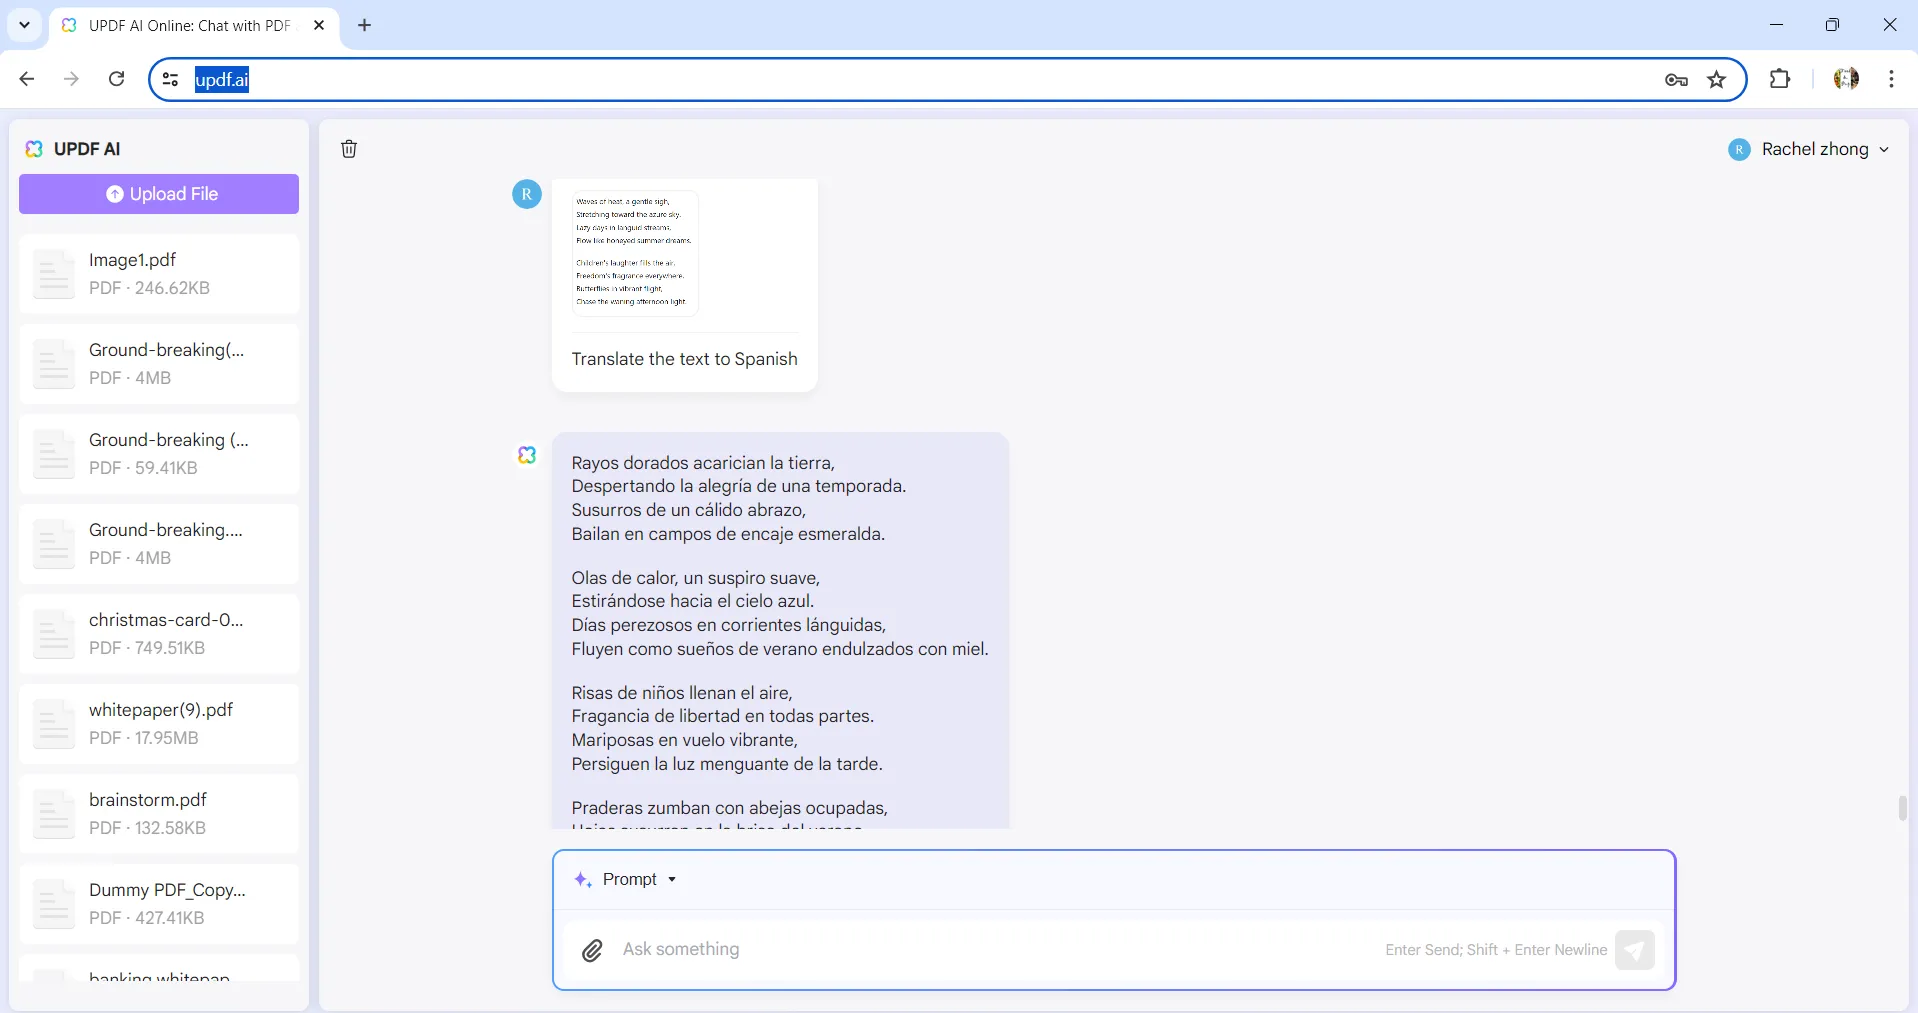Click the line "Rayos dorados acarician la tierra,"

coord(703,463)
